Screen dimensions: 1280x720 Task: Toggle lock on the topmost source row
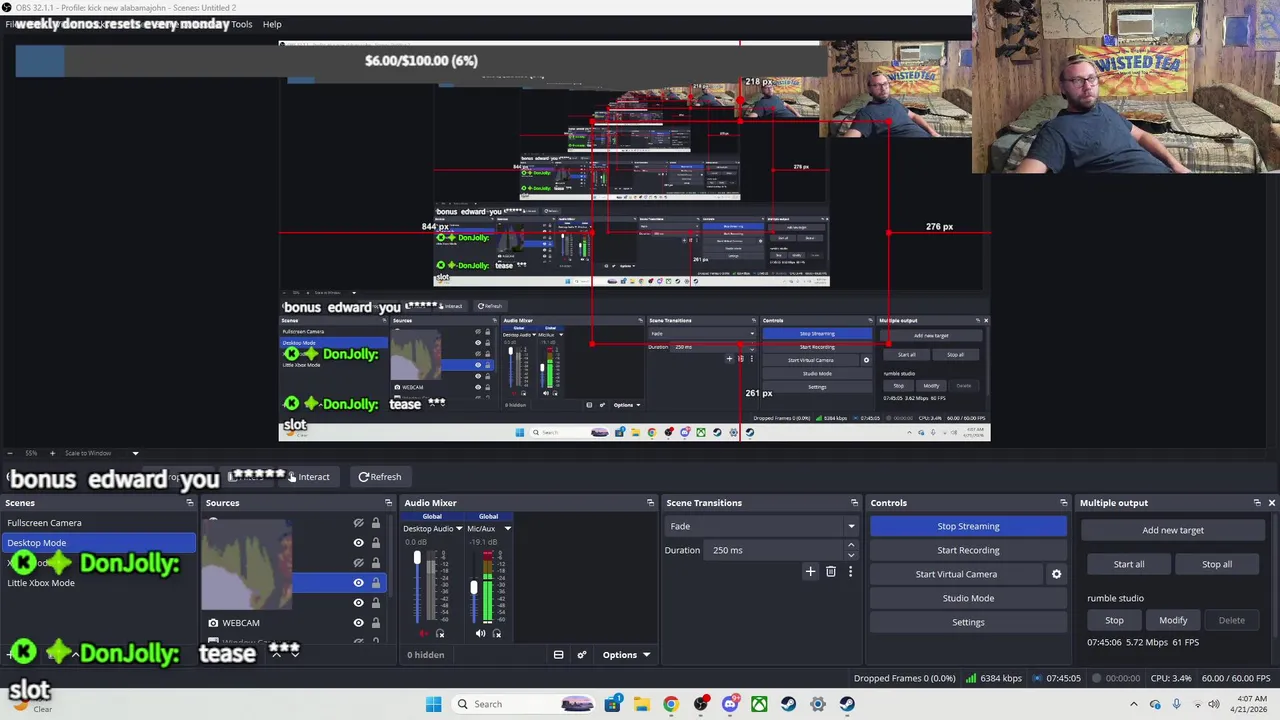[376, 523]
